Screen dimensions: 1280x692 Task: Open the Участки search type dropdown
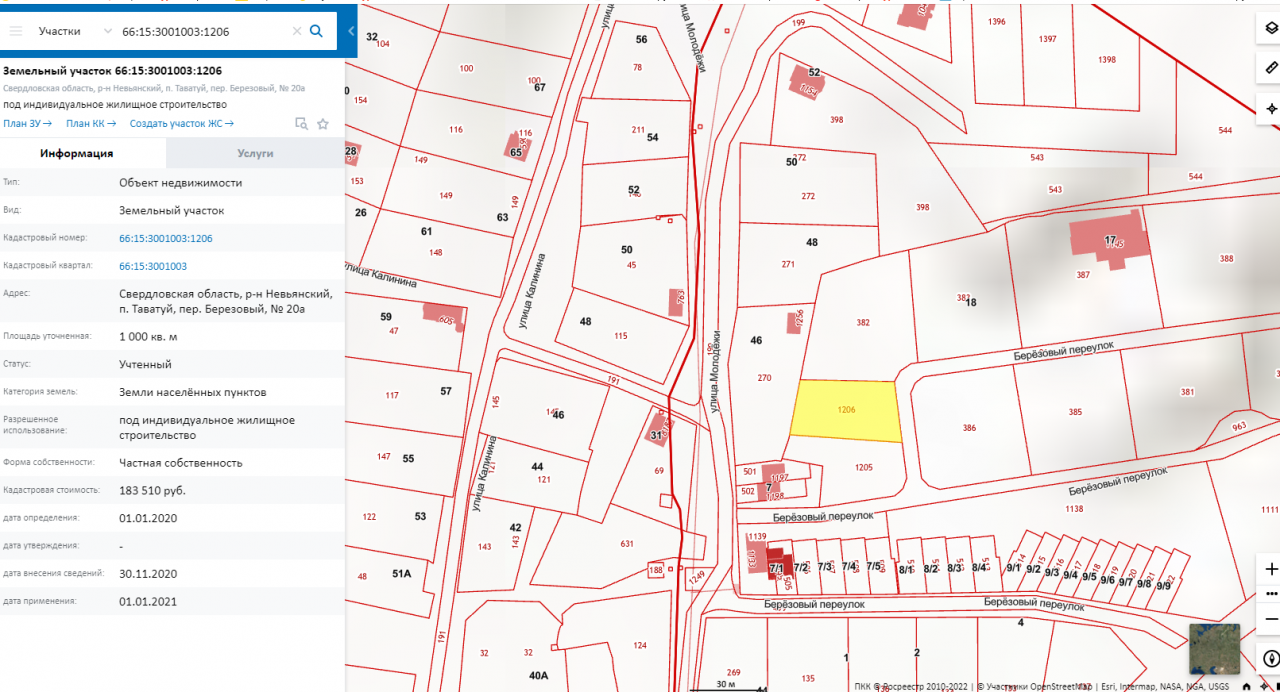[x=74, y=31]
